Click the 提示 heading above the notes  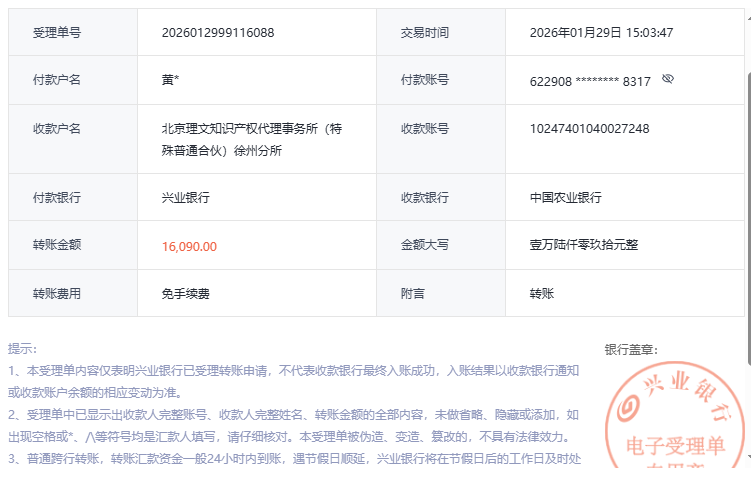(x=22, y=349)
